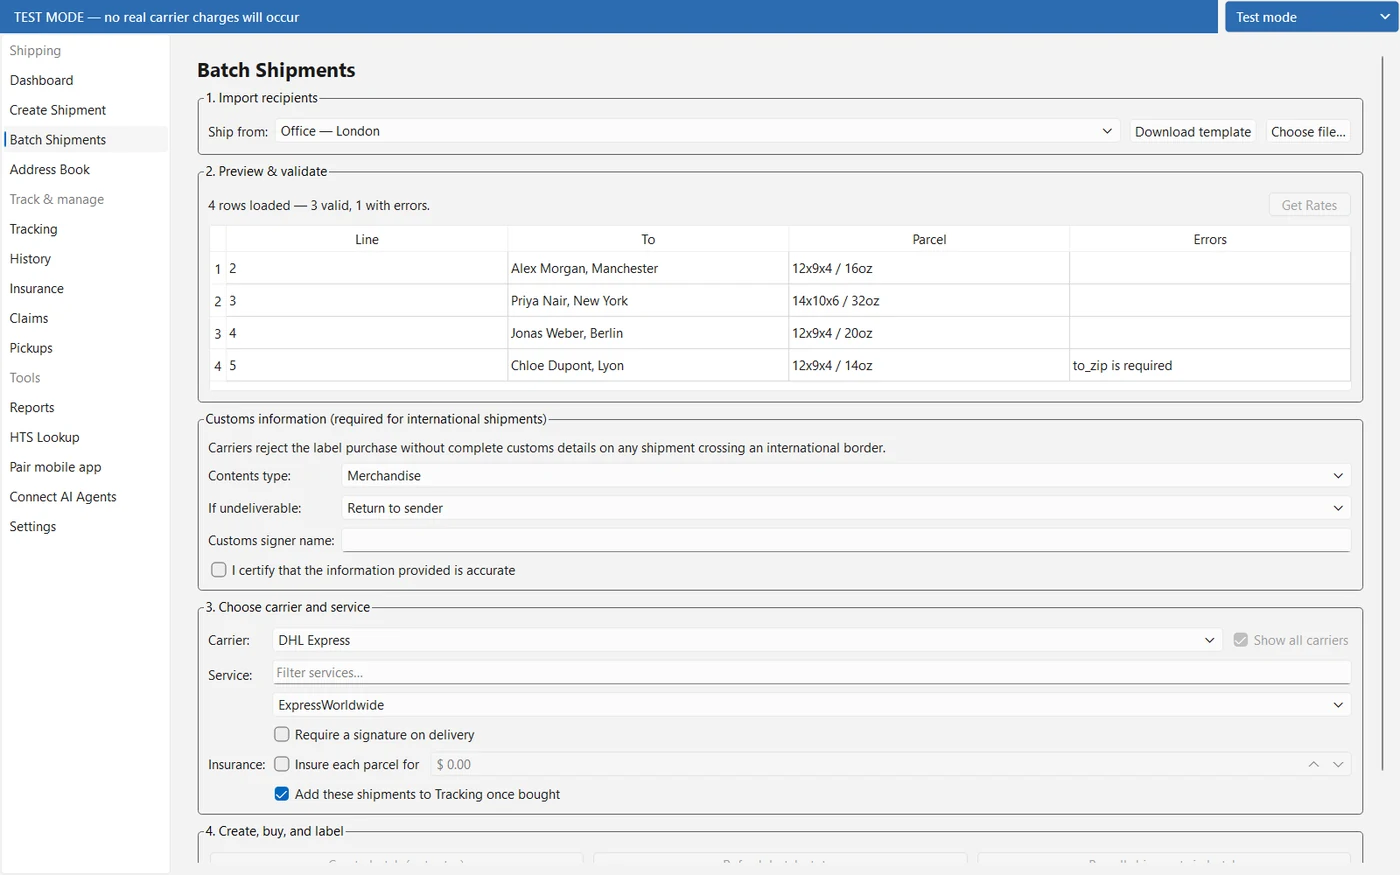Open the Tracking page
Image resolution: width=1400 pixels, height=875 pixels.
click(85, 229)
